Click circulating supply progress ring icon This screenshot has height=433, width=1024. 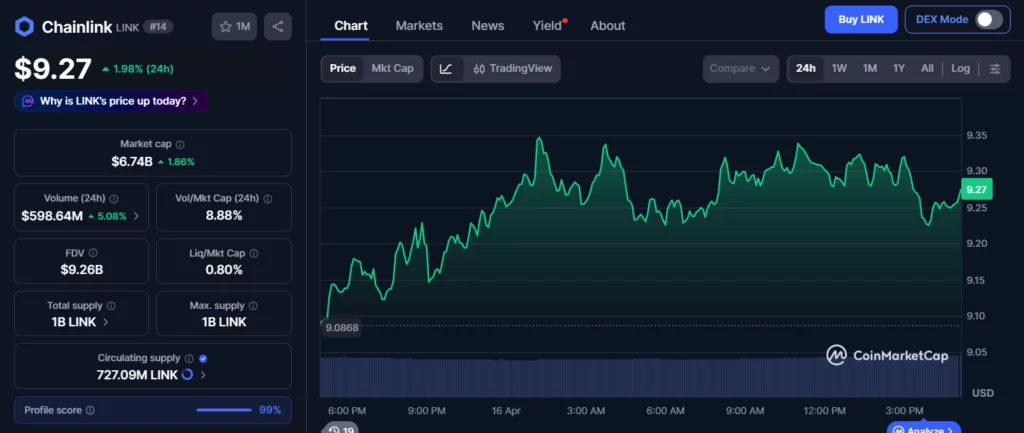pyautogui.click(x=187, y=375)
